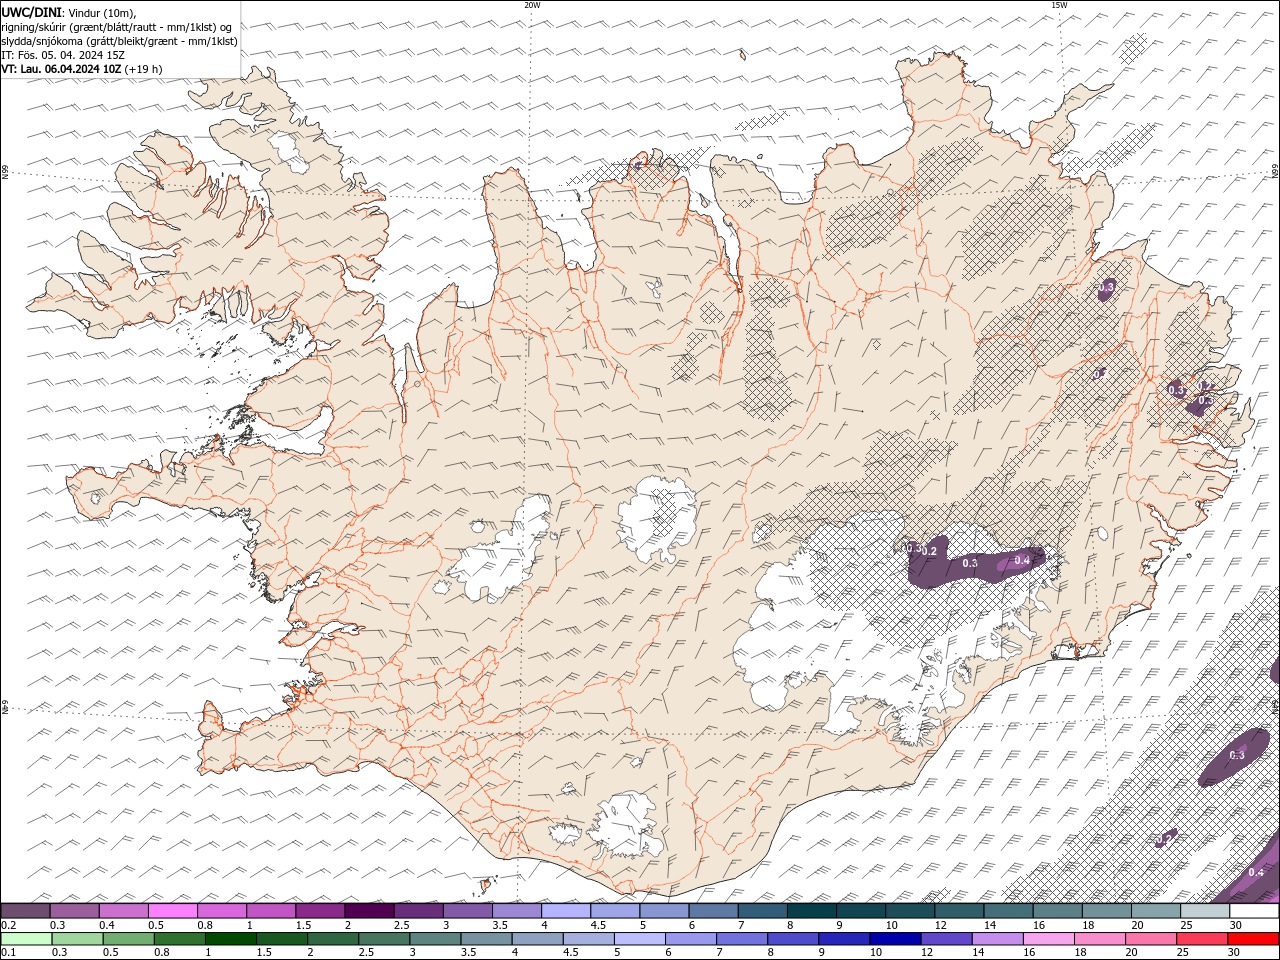The image size is (1280, 960).
Task: Click the 0.4 value inside the central purple area
Action: (x=1022, y=560)
